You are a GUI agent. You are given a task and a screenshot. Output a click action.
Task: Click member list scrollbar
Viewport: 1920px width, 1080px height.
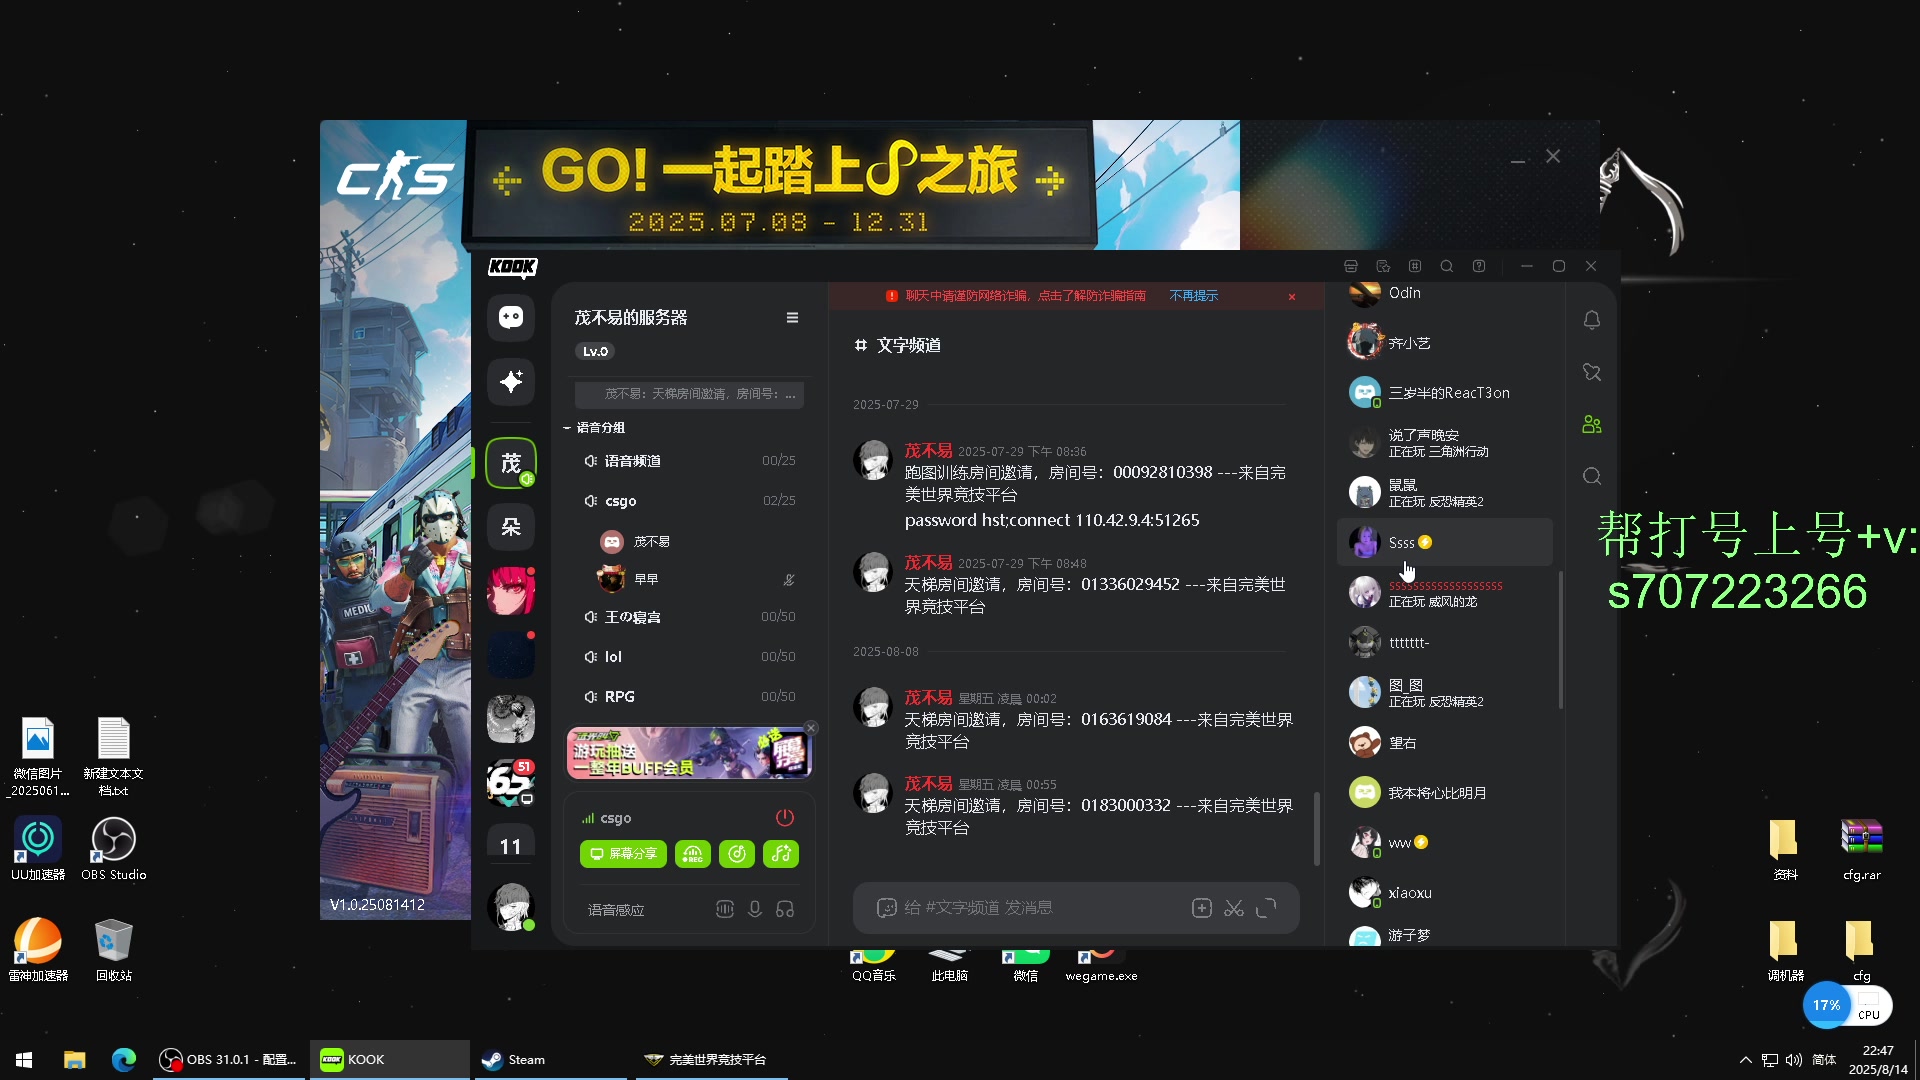[1561, 640]
